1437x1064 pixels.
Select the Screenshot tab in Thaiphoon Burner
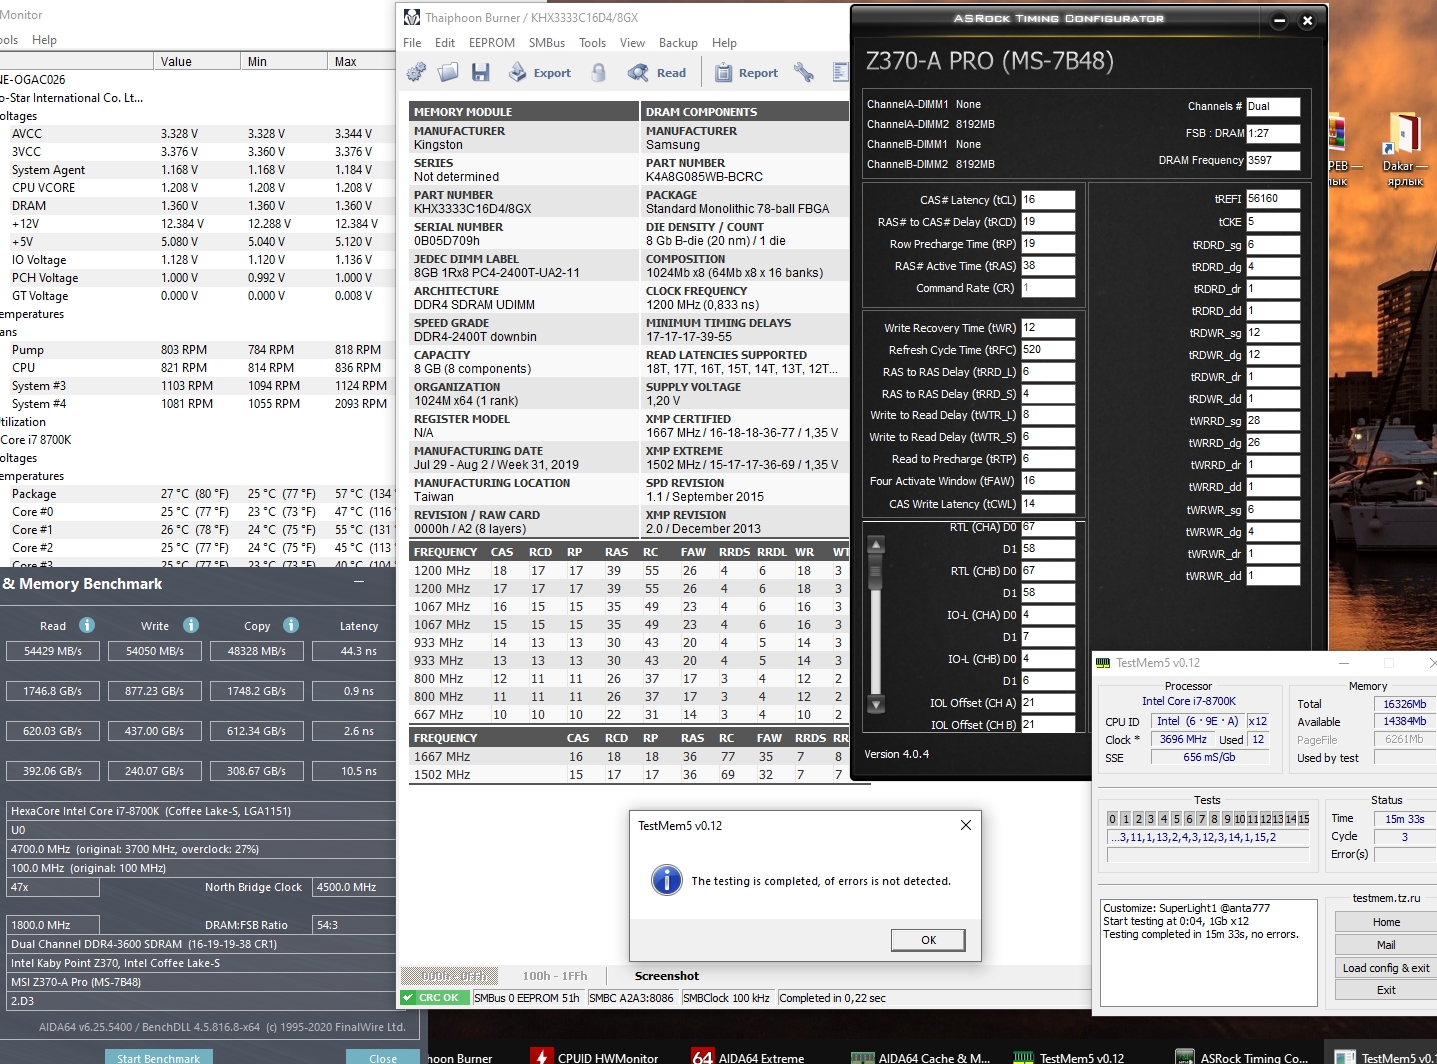pyautogui.click(x=667, y=976)
